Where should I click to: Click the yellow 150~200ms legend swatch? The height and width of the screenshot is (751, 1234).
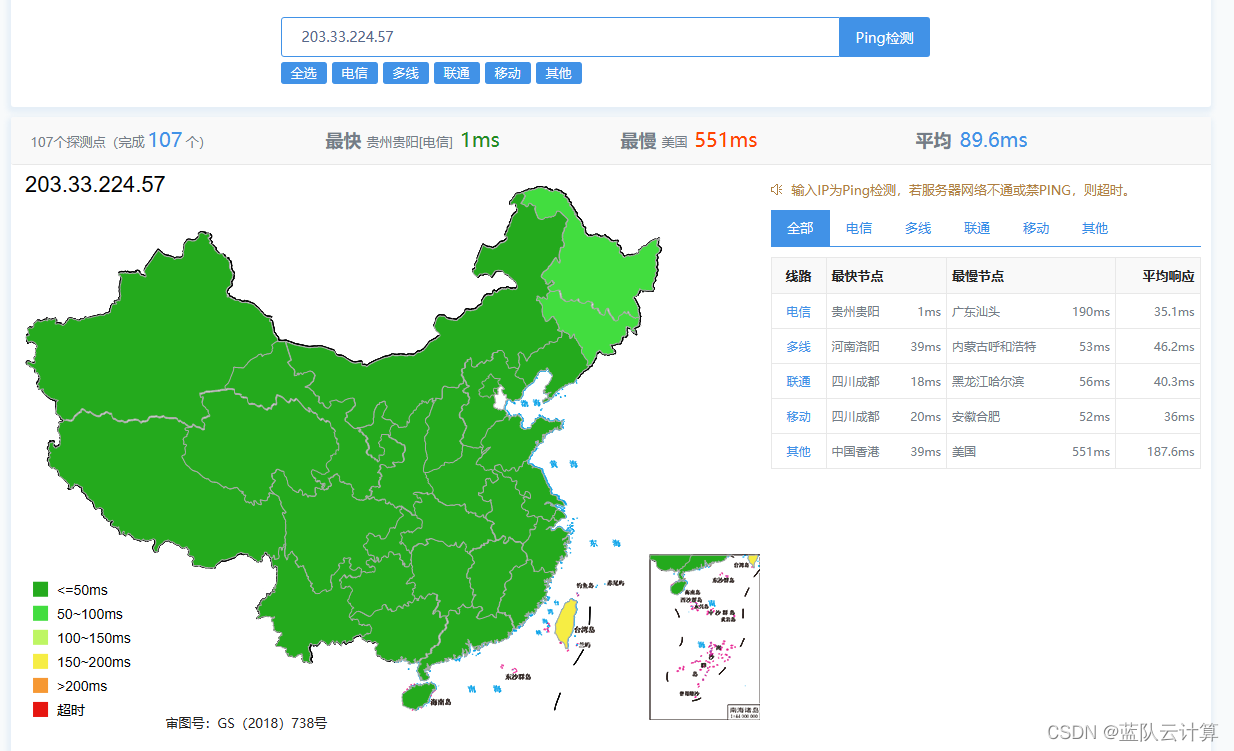(42, 662)
